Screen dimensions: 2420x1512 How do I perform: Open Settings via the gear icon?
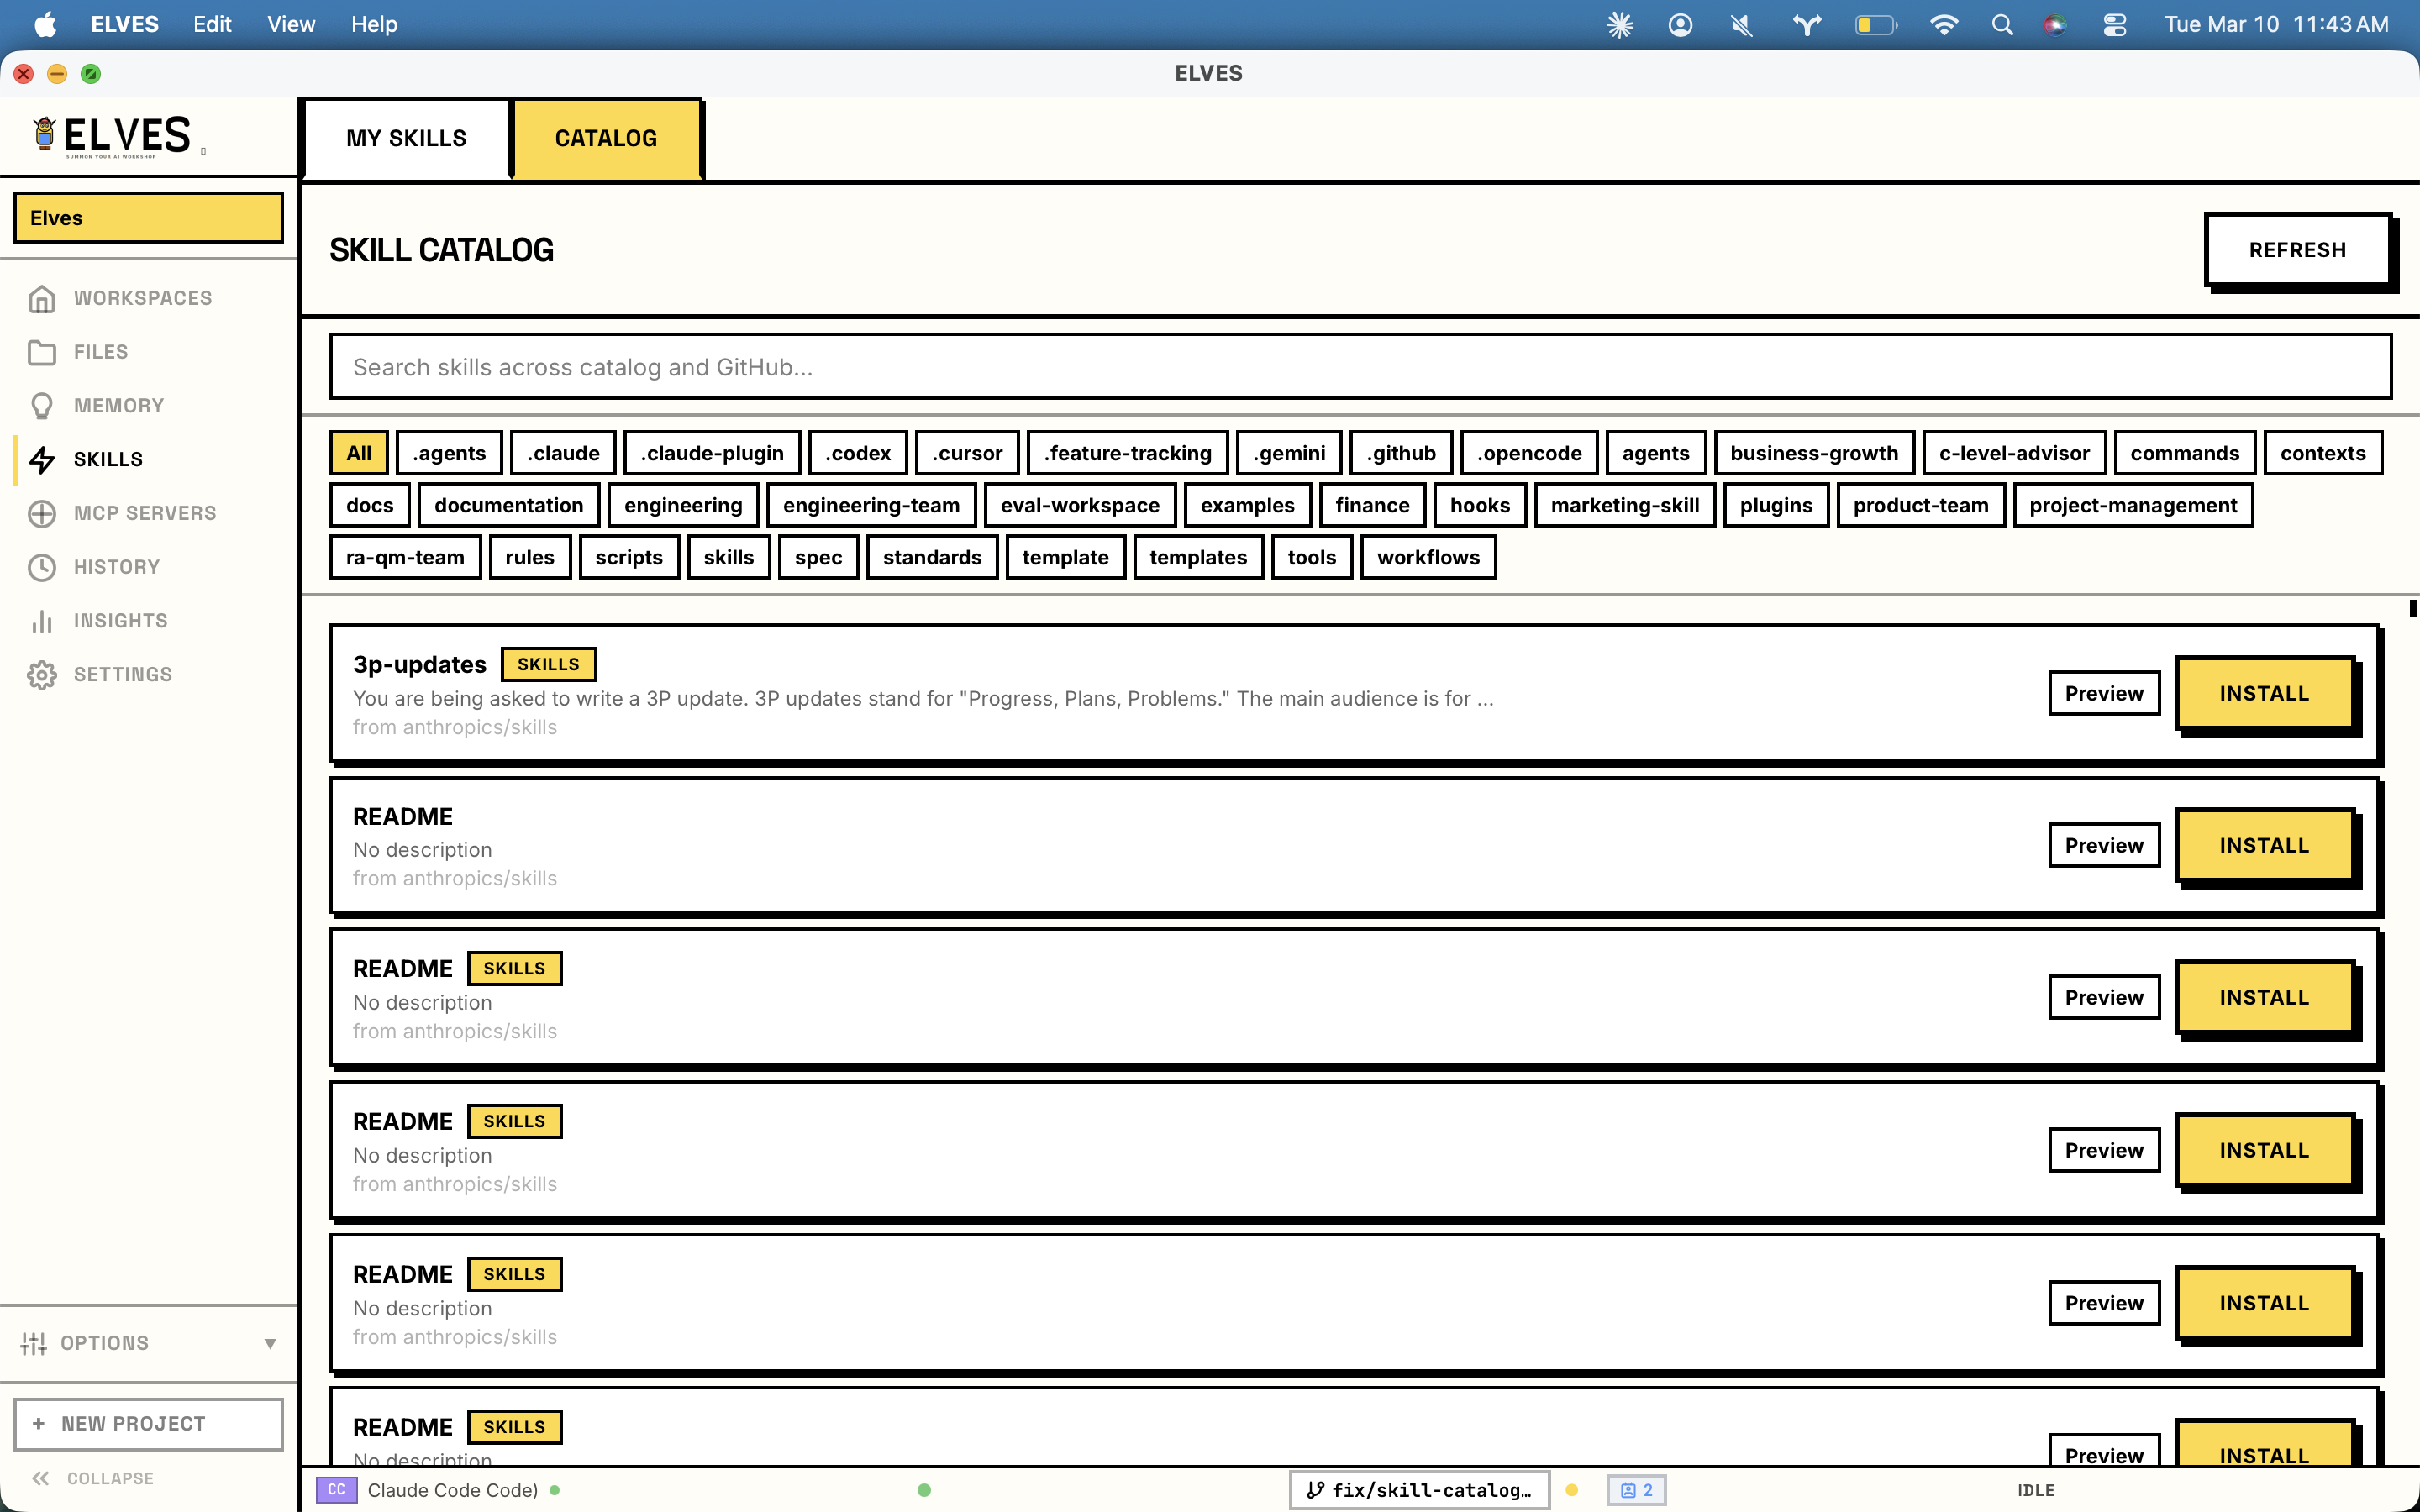(41, 675)
